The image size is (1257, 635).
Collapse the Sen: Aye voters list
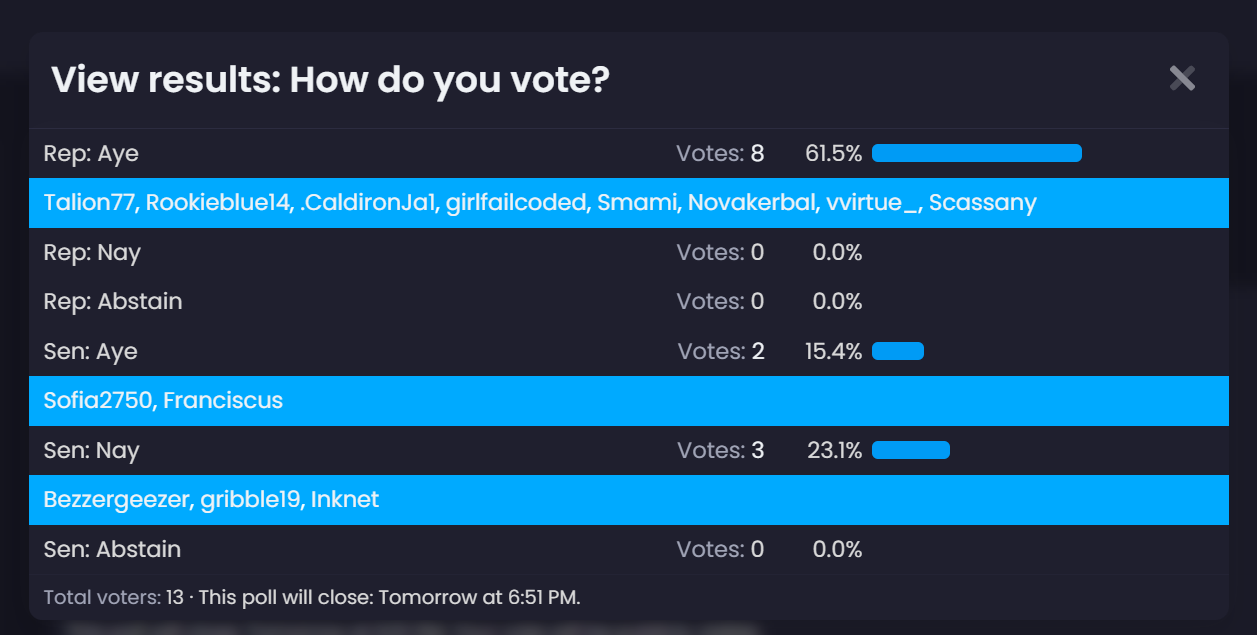[x=91, y=352]
